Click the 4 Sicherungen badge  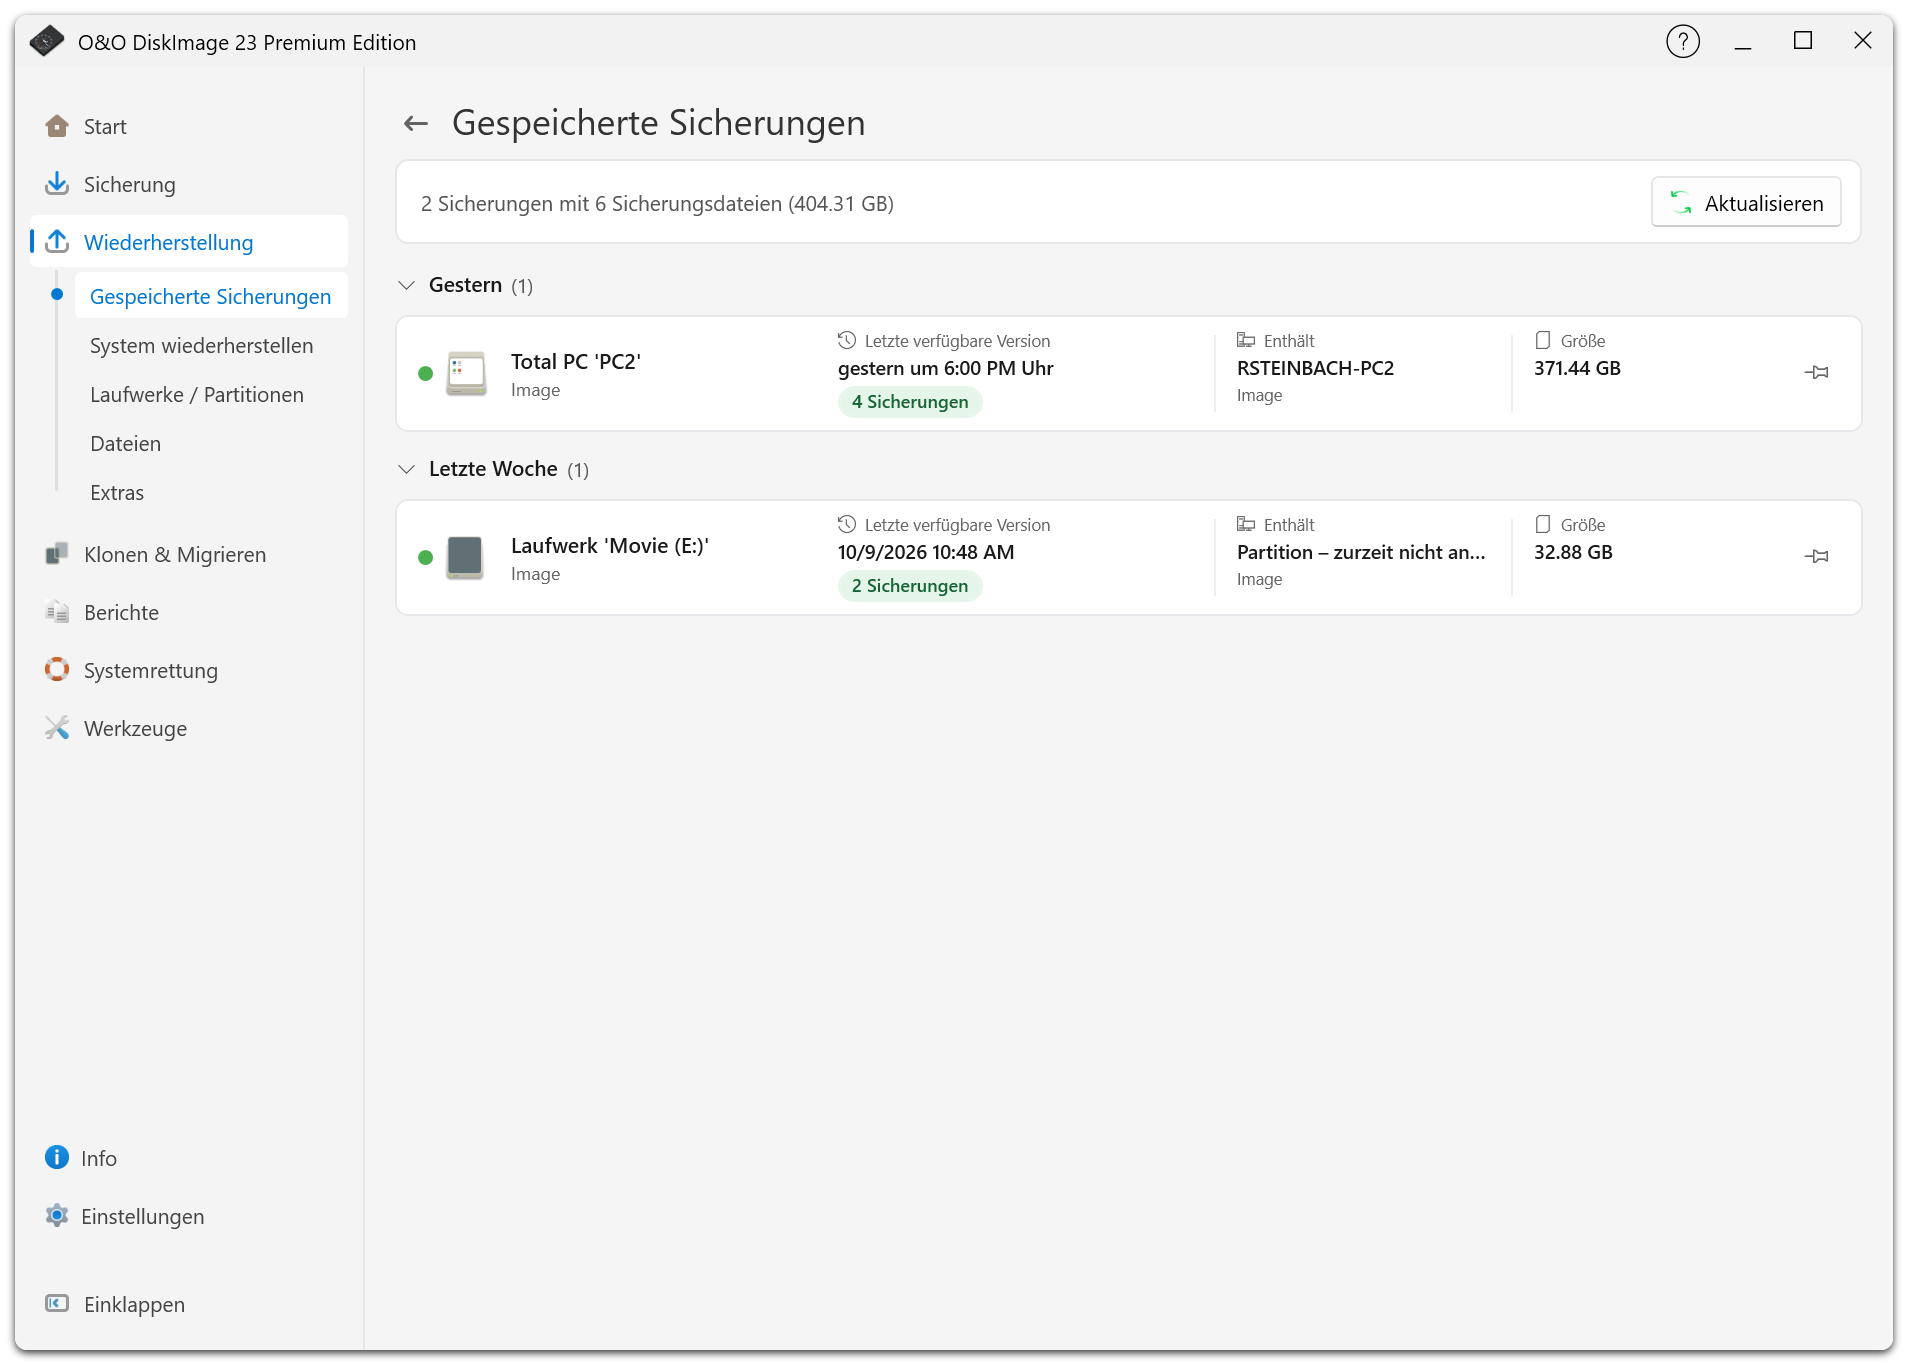(x=910, y=402)
